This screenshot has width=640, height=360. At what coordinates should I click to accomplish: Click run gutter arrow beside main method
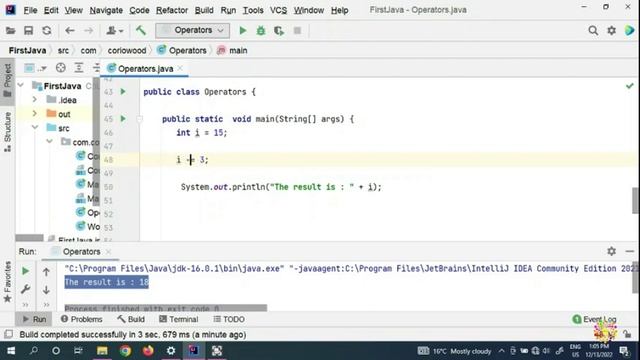click(x=123, y=119)
